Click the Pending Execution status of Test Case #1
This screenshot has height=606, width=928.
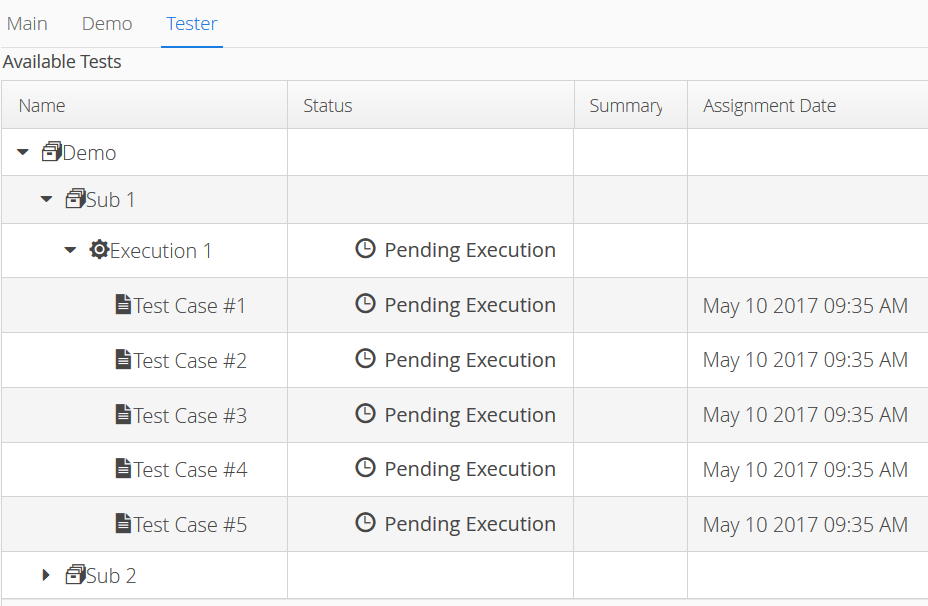pos(470,305)
